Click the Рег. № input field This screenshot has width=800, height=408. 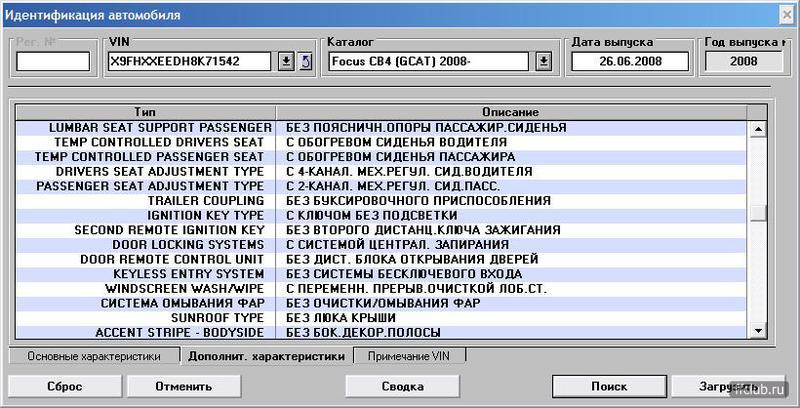click(53, 62)
